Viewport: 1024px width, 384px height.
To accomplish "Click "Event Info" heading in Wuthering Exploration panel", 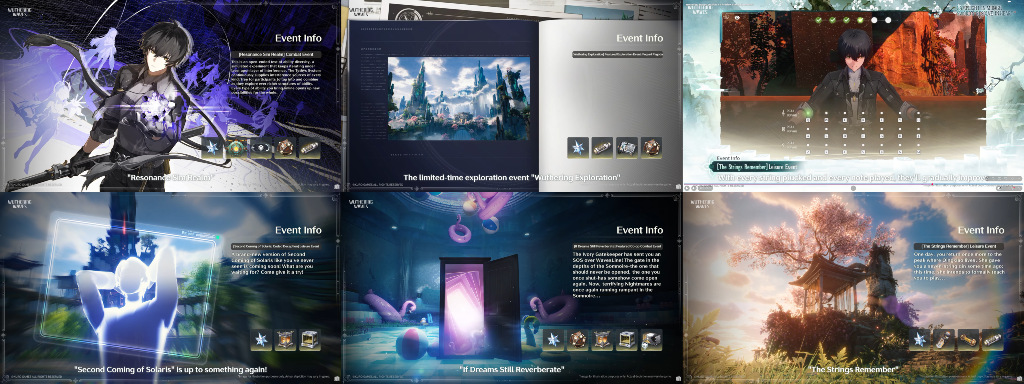I will 639,38.
